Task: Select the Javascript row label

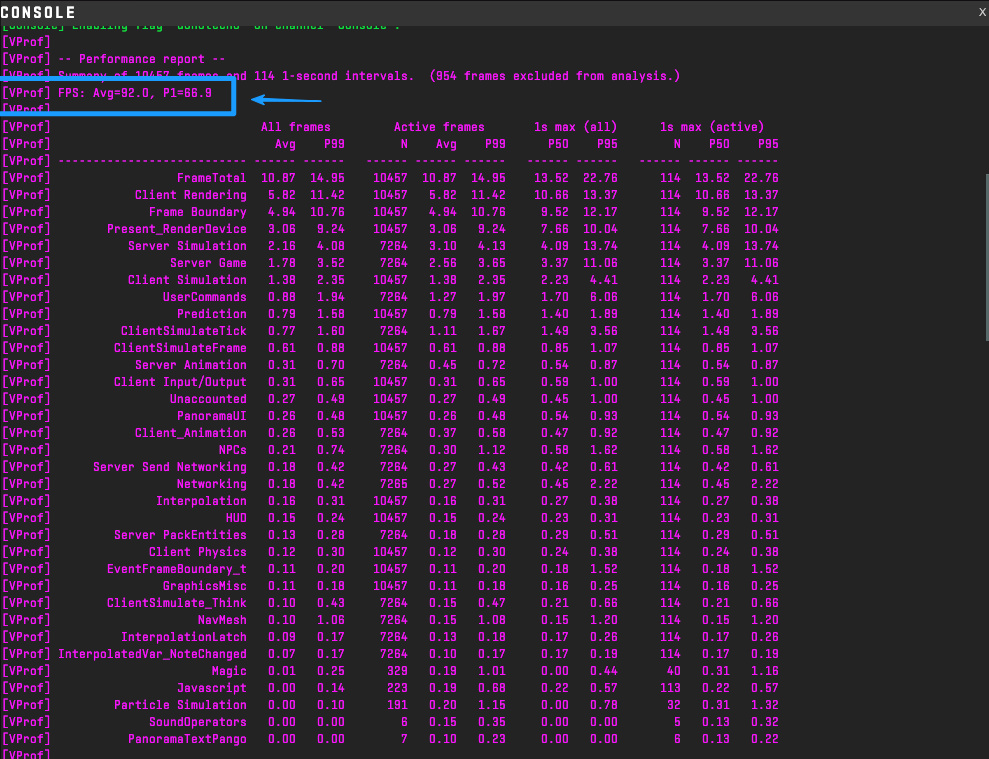Action: coord(212,690)
